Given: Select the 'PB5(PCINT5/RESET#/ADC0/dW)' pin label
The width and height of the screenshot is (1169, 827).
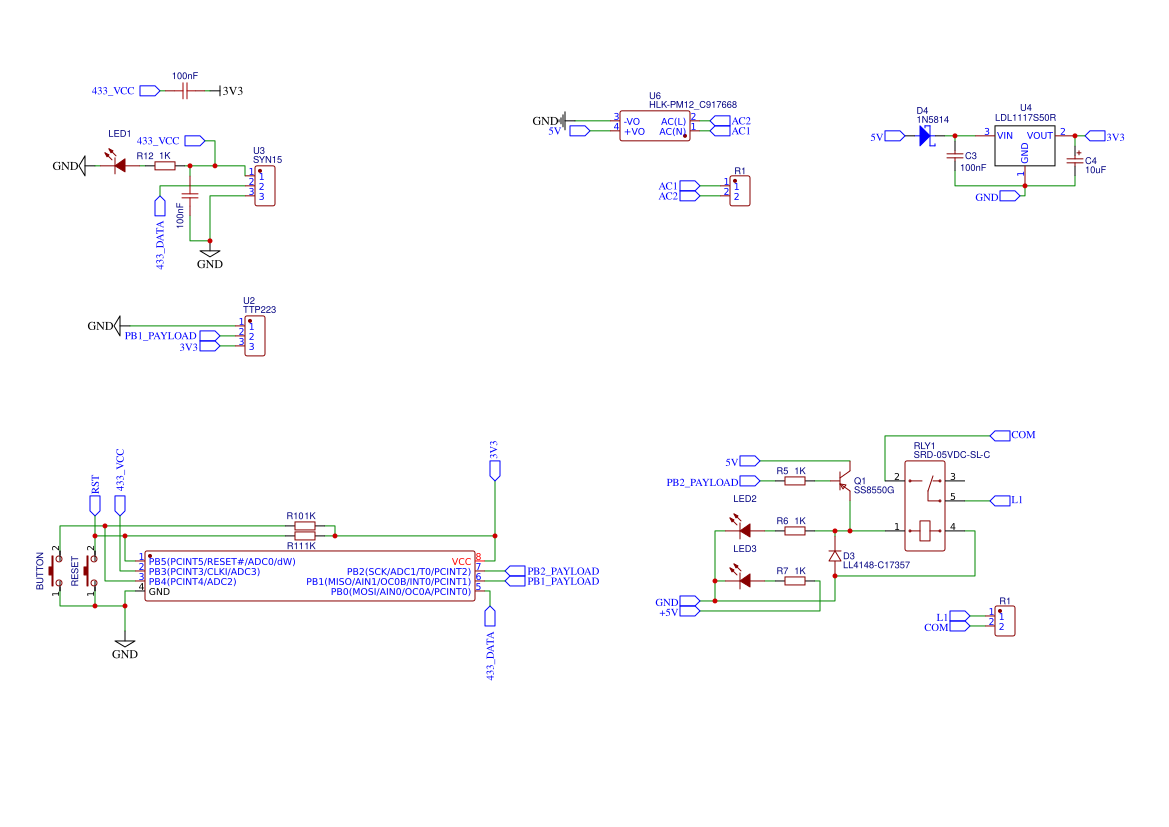Looking at the screenshot, I should tap(222, 562).
